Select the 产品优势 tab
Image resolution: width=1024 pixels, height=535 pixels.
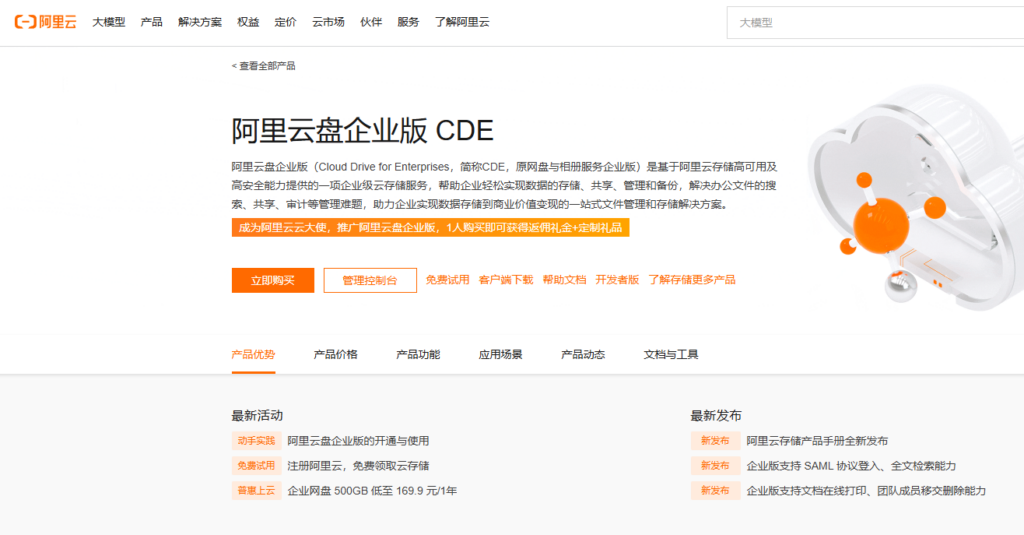[x=253, y=355]
